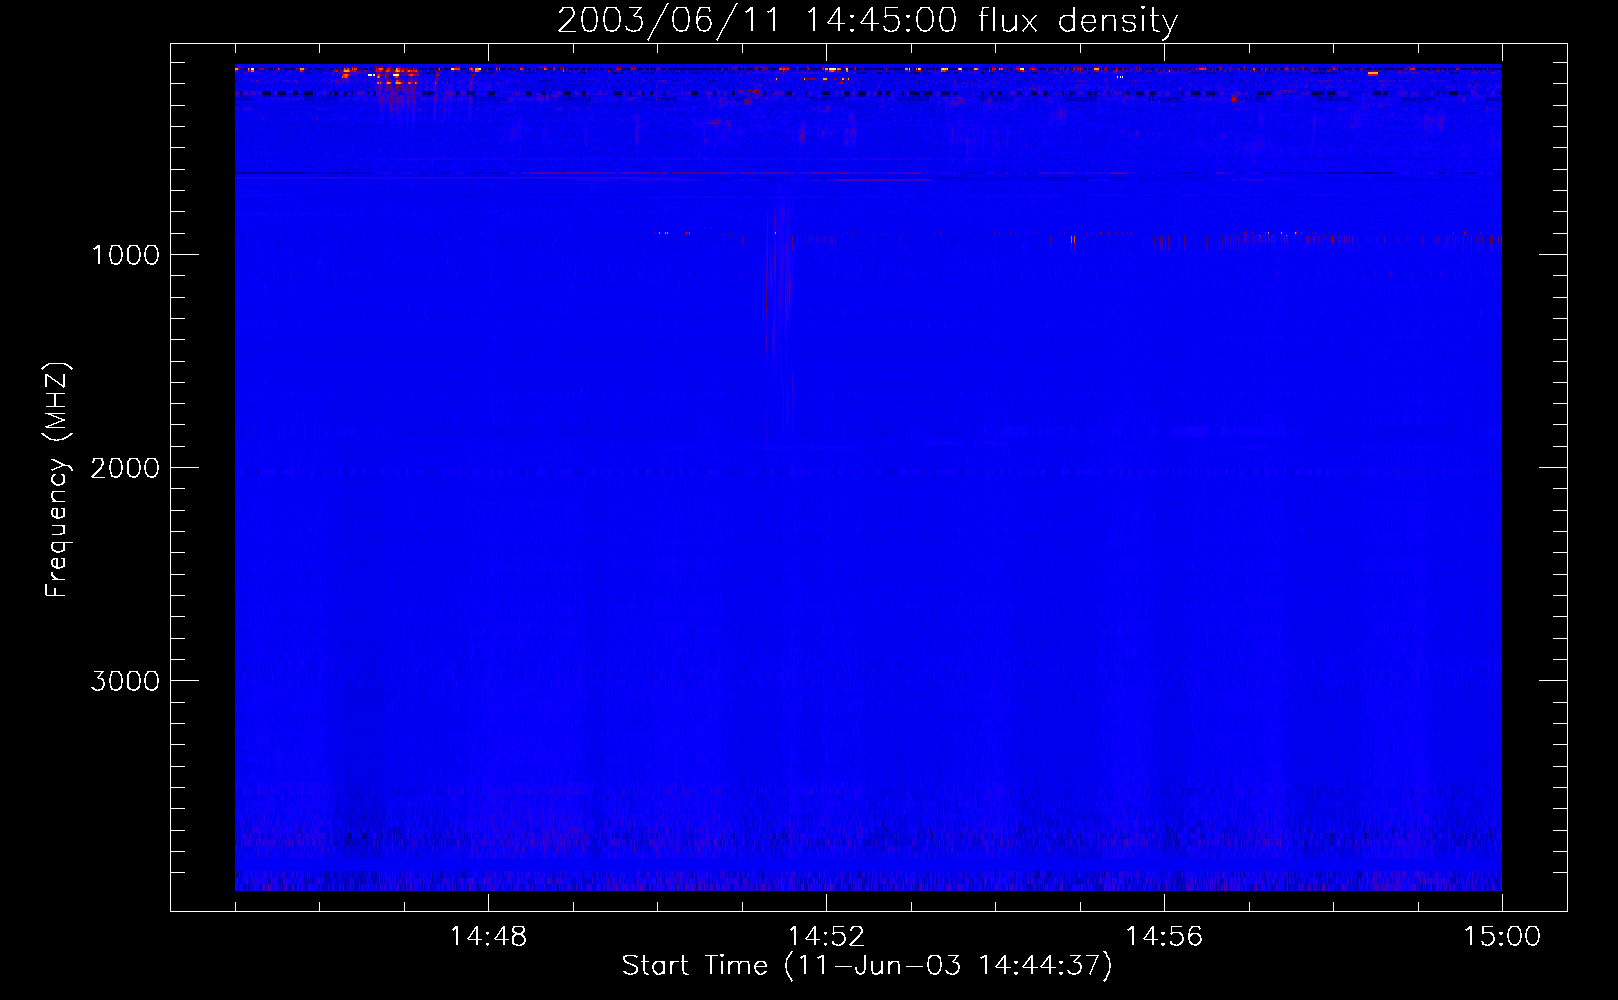Click the 'Frequency (MHZ)' axis label

pos(57,480)
